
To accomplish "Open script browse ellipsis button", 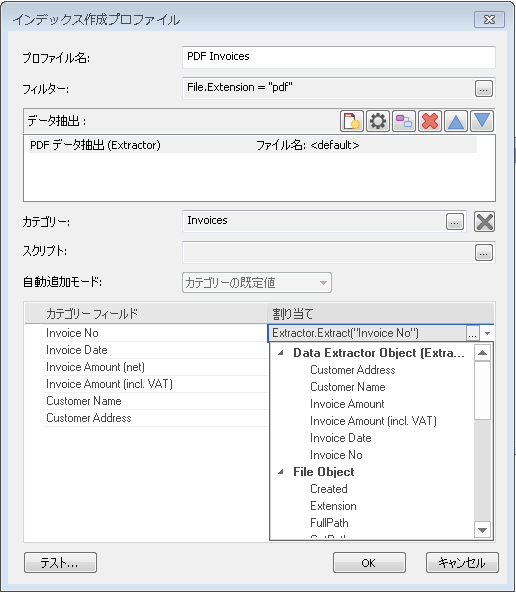I will click(484, 253).
